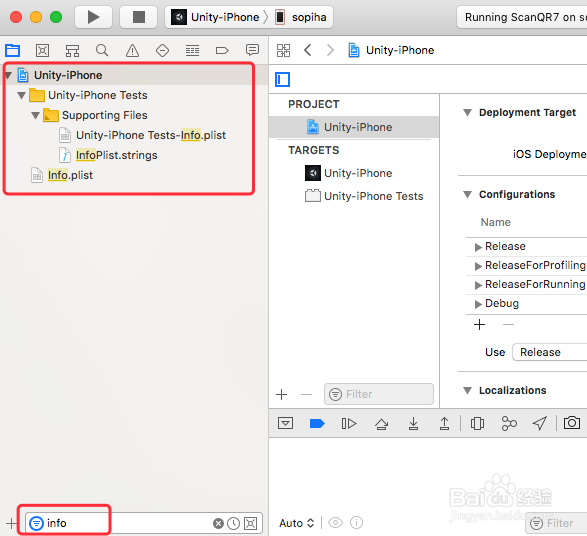Add a new target with plus
The width and height of the screenshot is (587, 536).
click(x=282, y=394)
